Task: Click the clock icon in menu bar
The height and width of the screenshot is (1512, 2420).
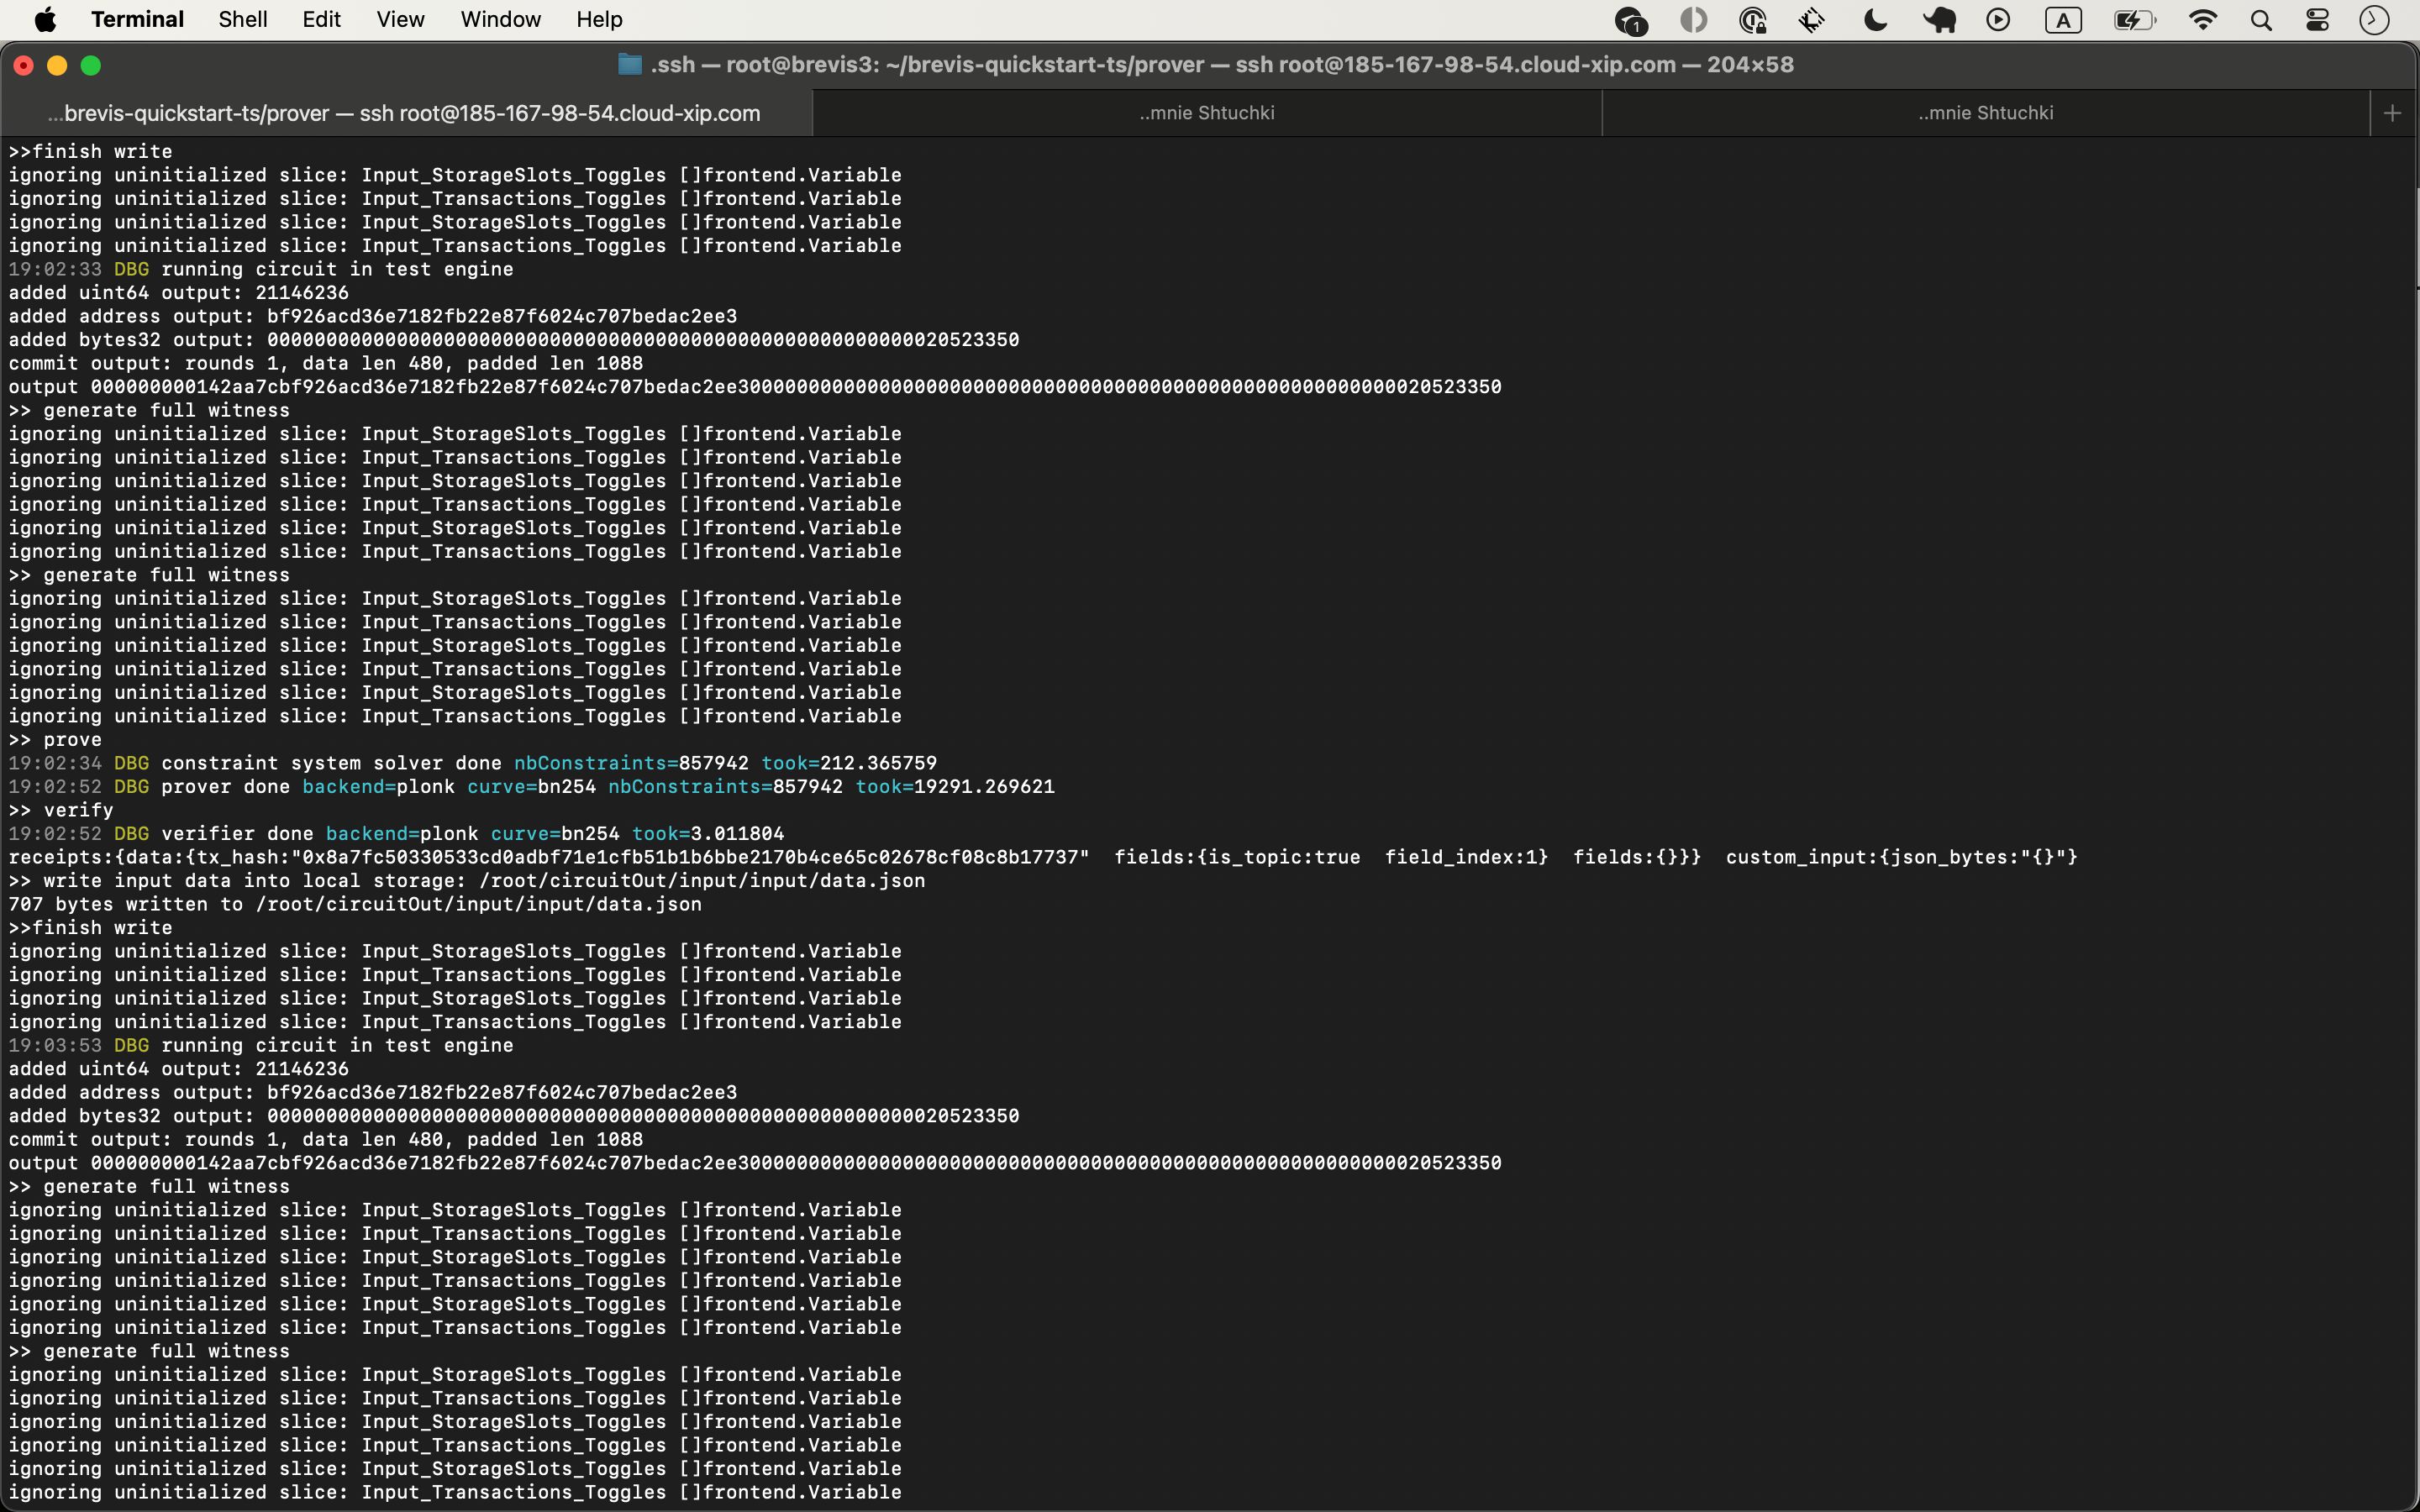Action: [2374, 20]
